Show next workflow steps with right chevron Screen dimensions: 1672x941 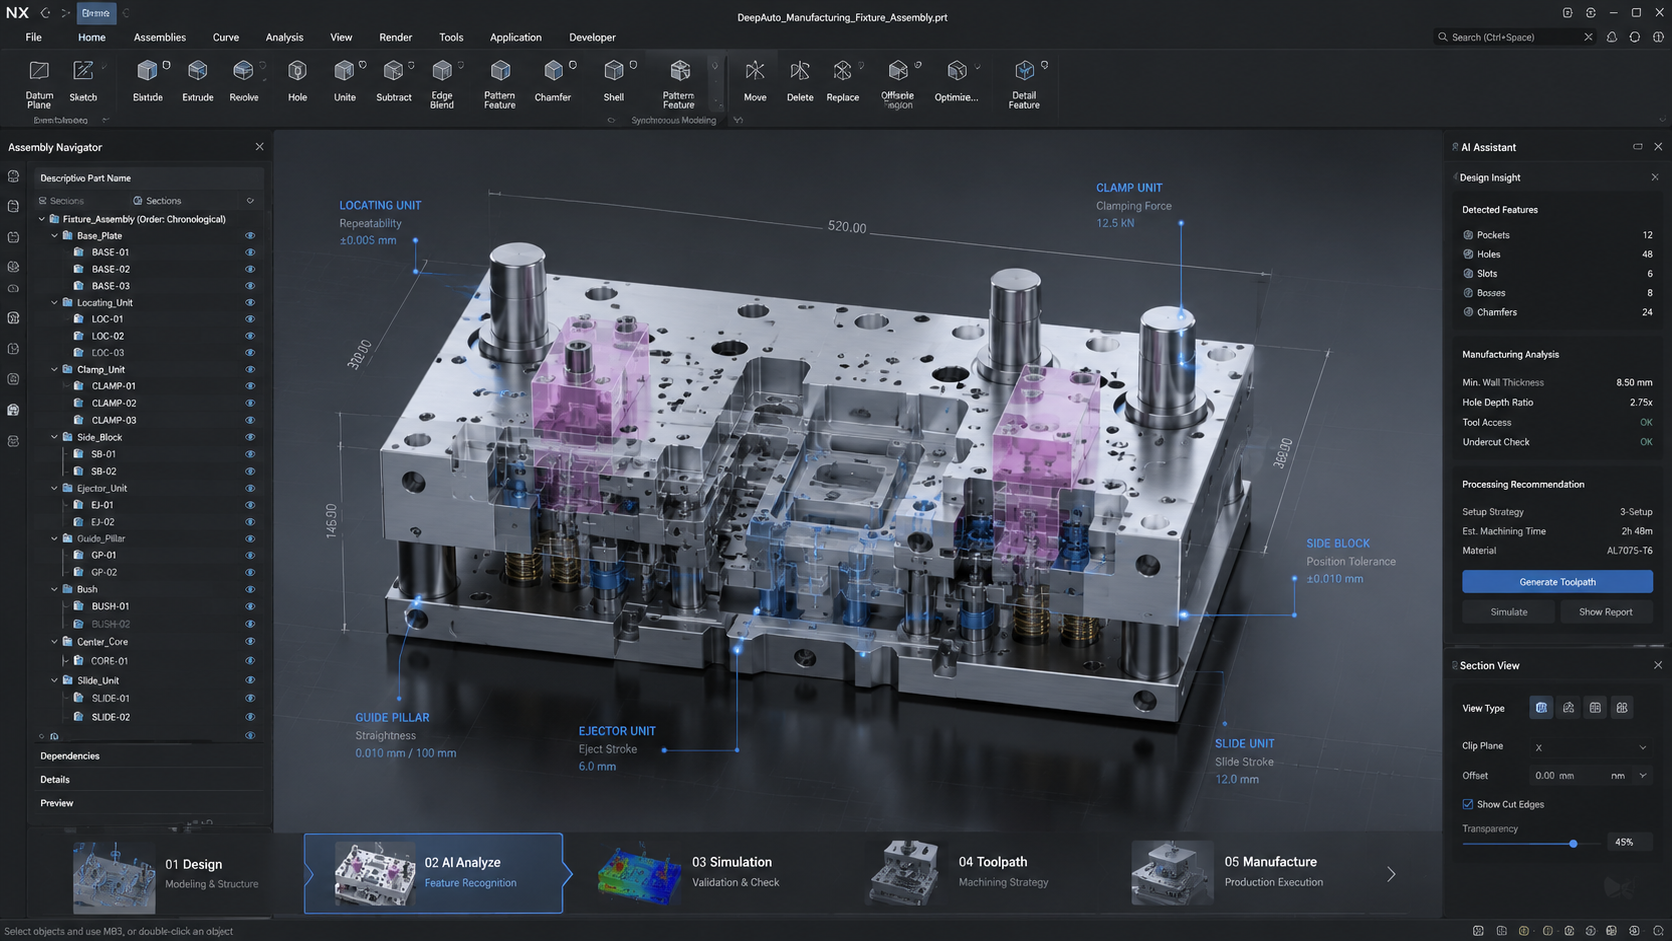(x=1391, y=874)
